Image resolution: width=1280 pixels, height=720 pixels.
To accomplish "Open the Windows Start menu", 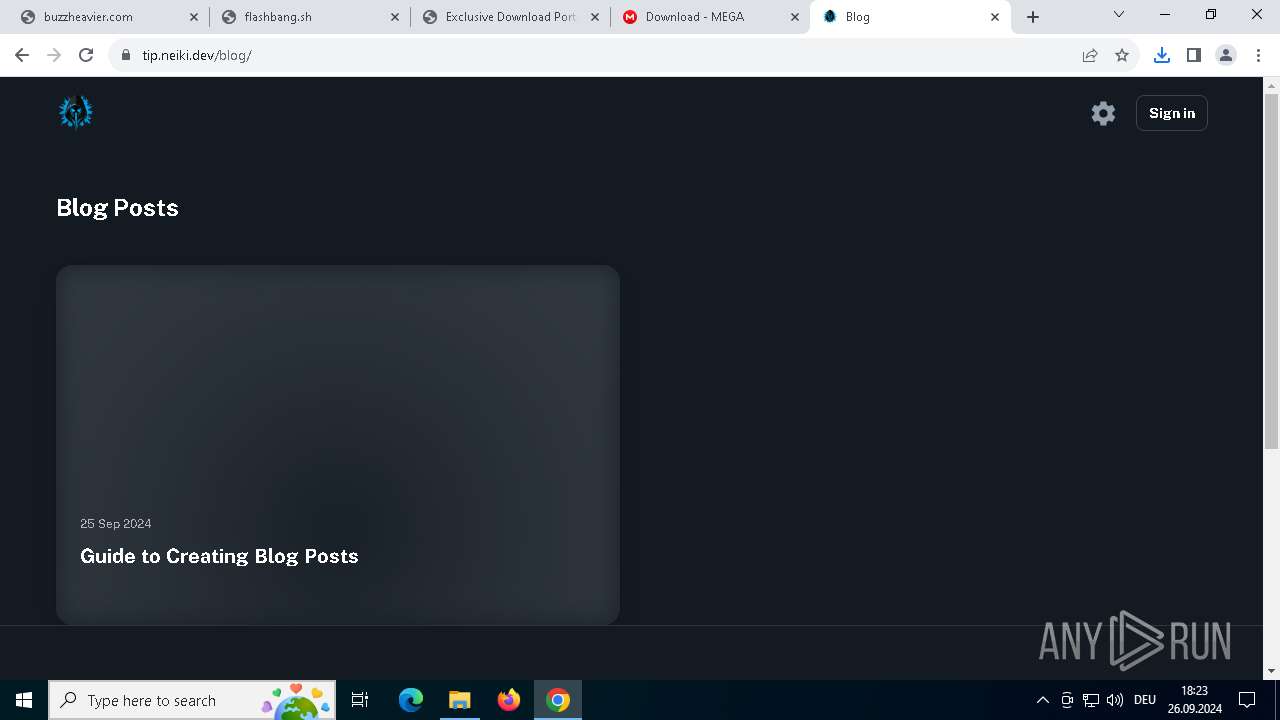I will coord(24,700).
